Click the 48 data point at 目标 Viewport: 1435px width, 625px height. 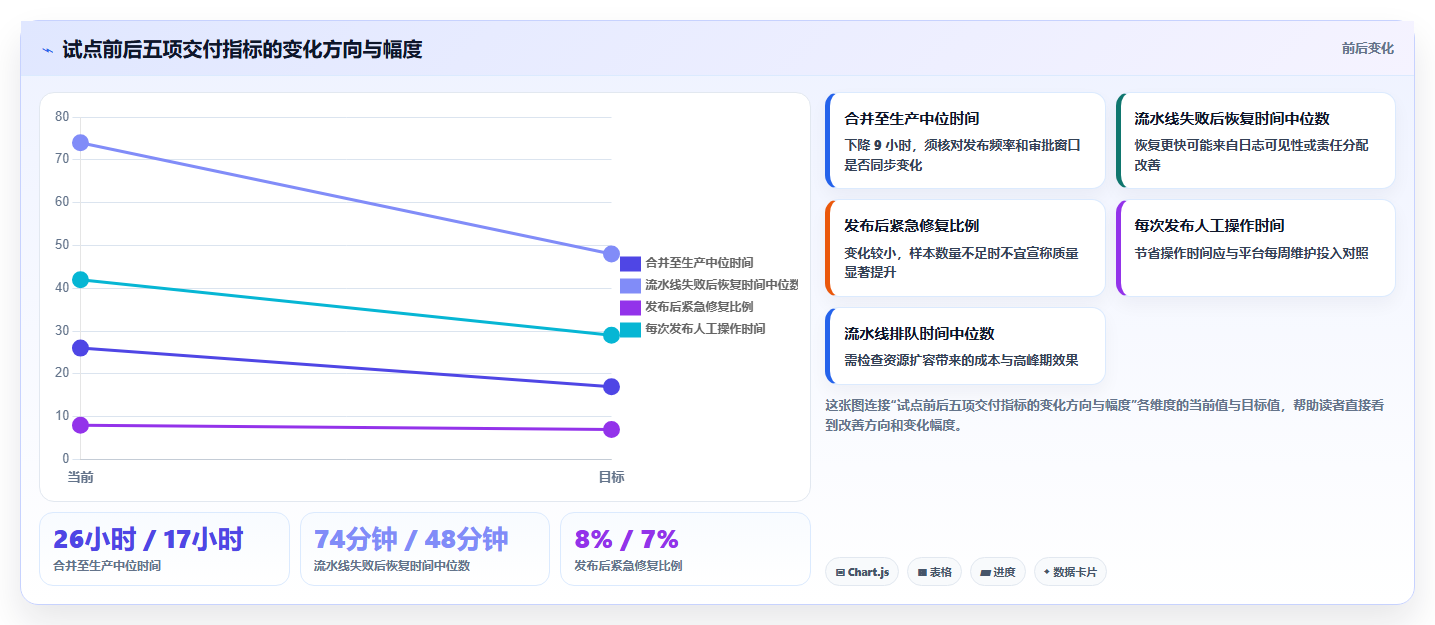pos(611,254)
